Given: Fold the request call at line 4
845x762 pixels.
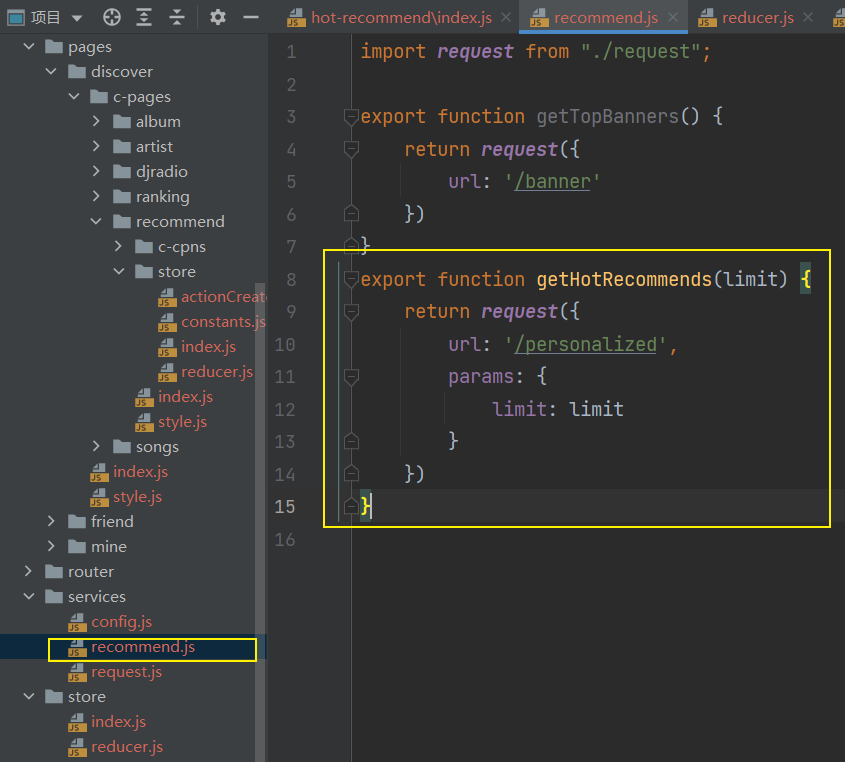Looking at the screenshot, I should [x=351, y=149].
